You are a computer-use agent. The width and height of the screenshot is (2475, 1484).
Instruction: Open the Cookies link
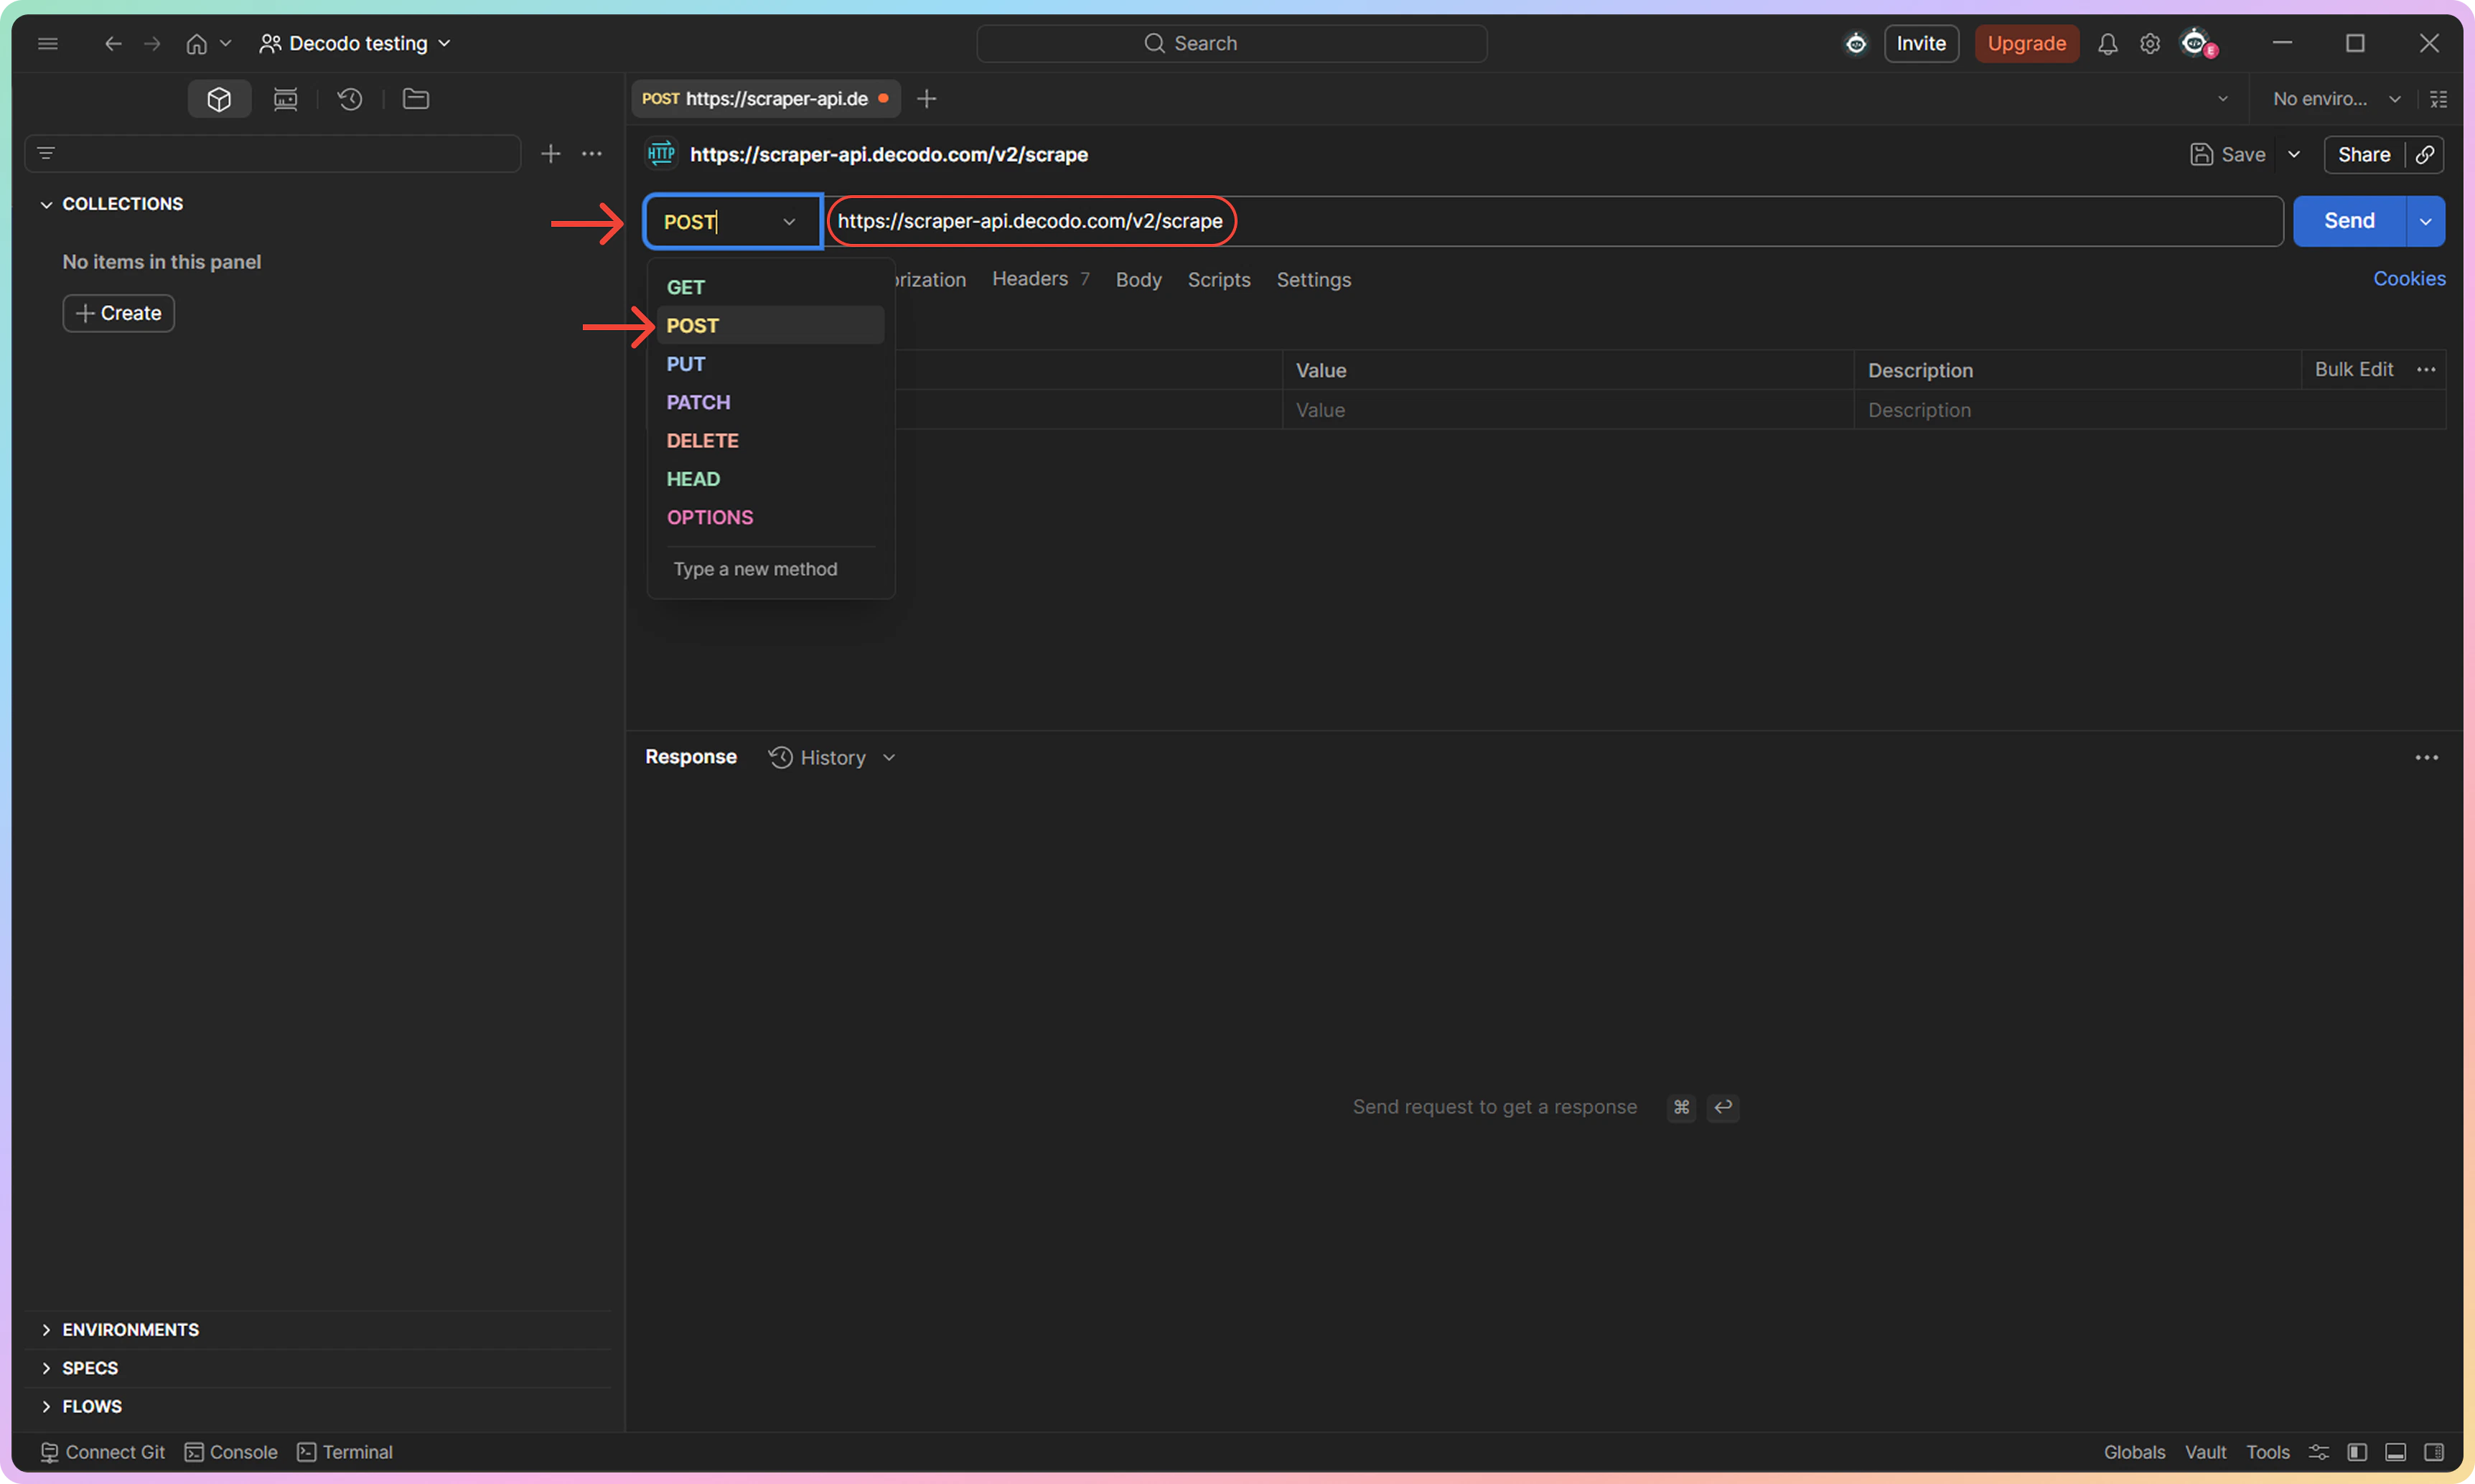(2409, 279)
